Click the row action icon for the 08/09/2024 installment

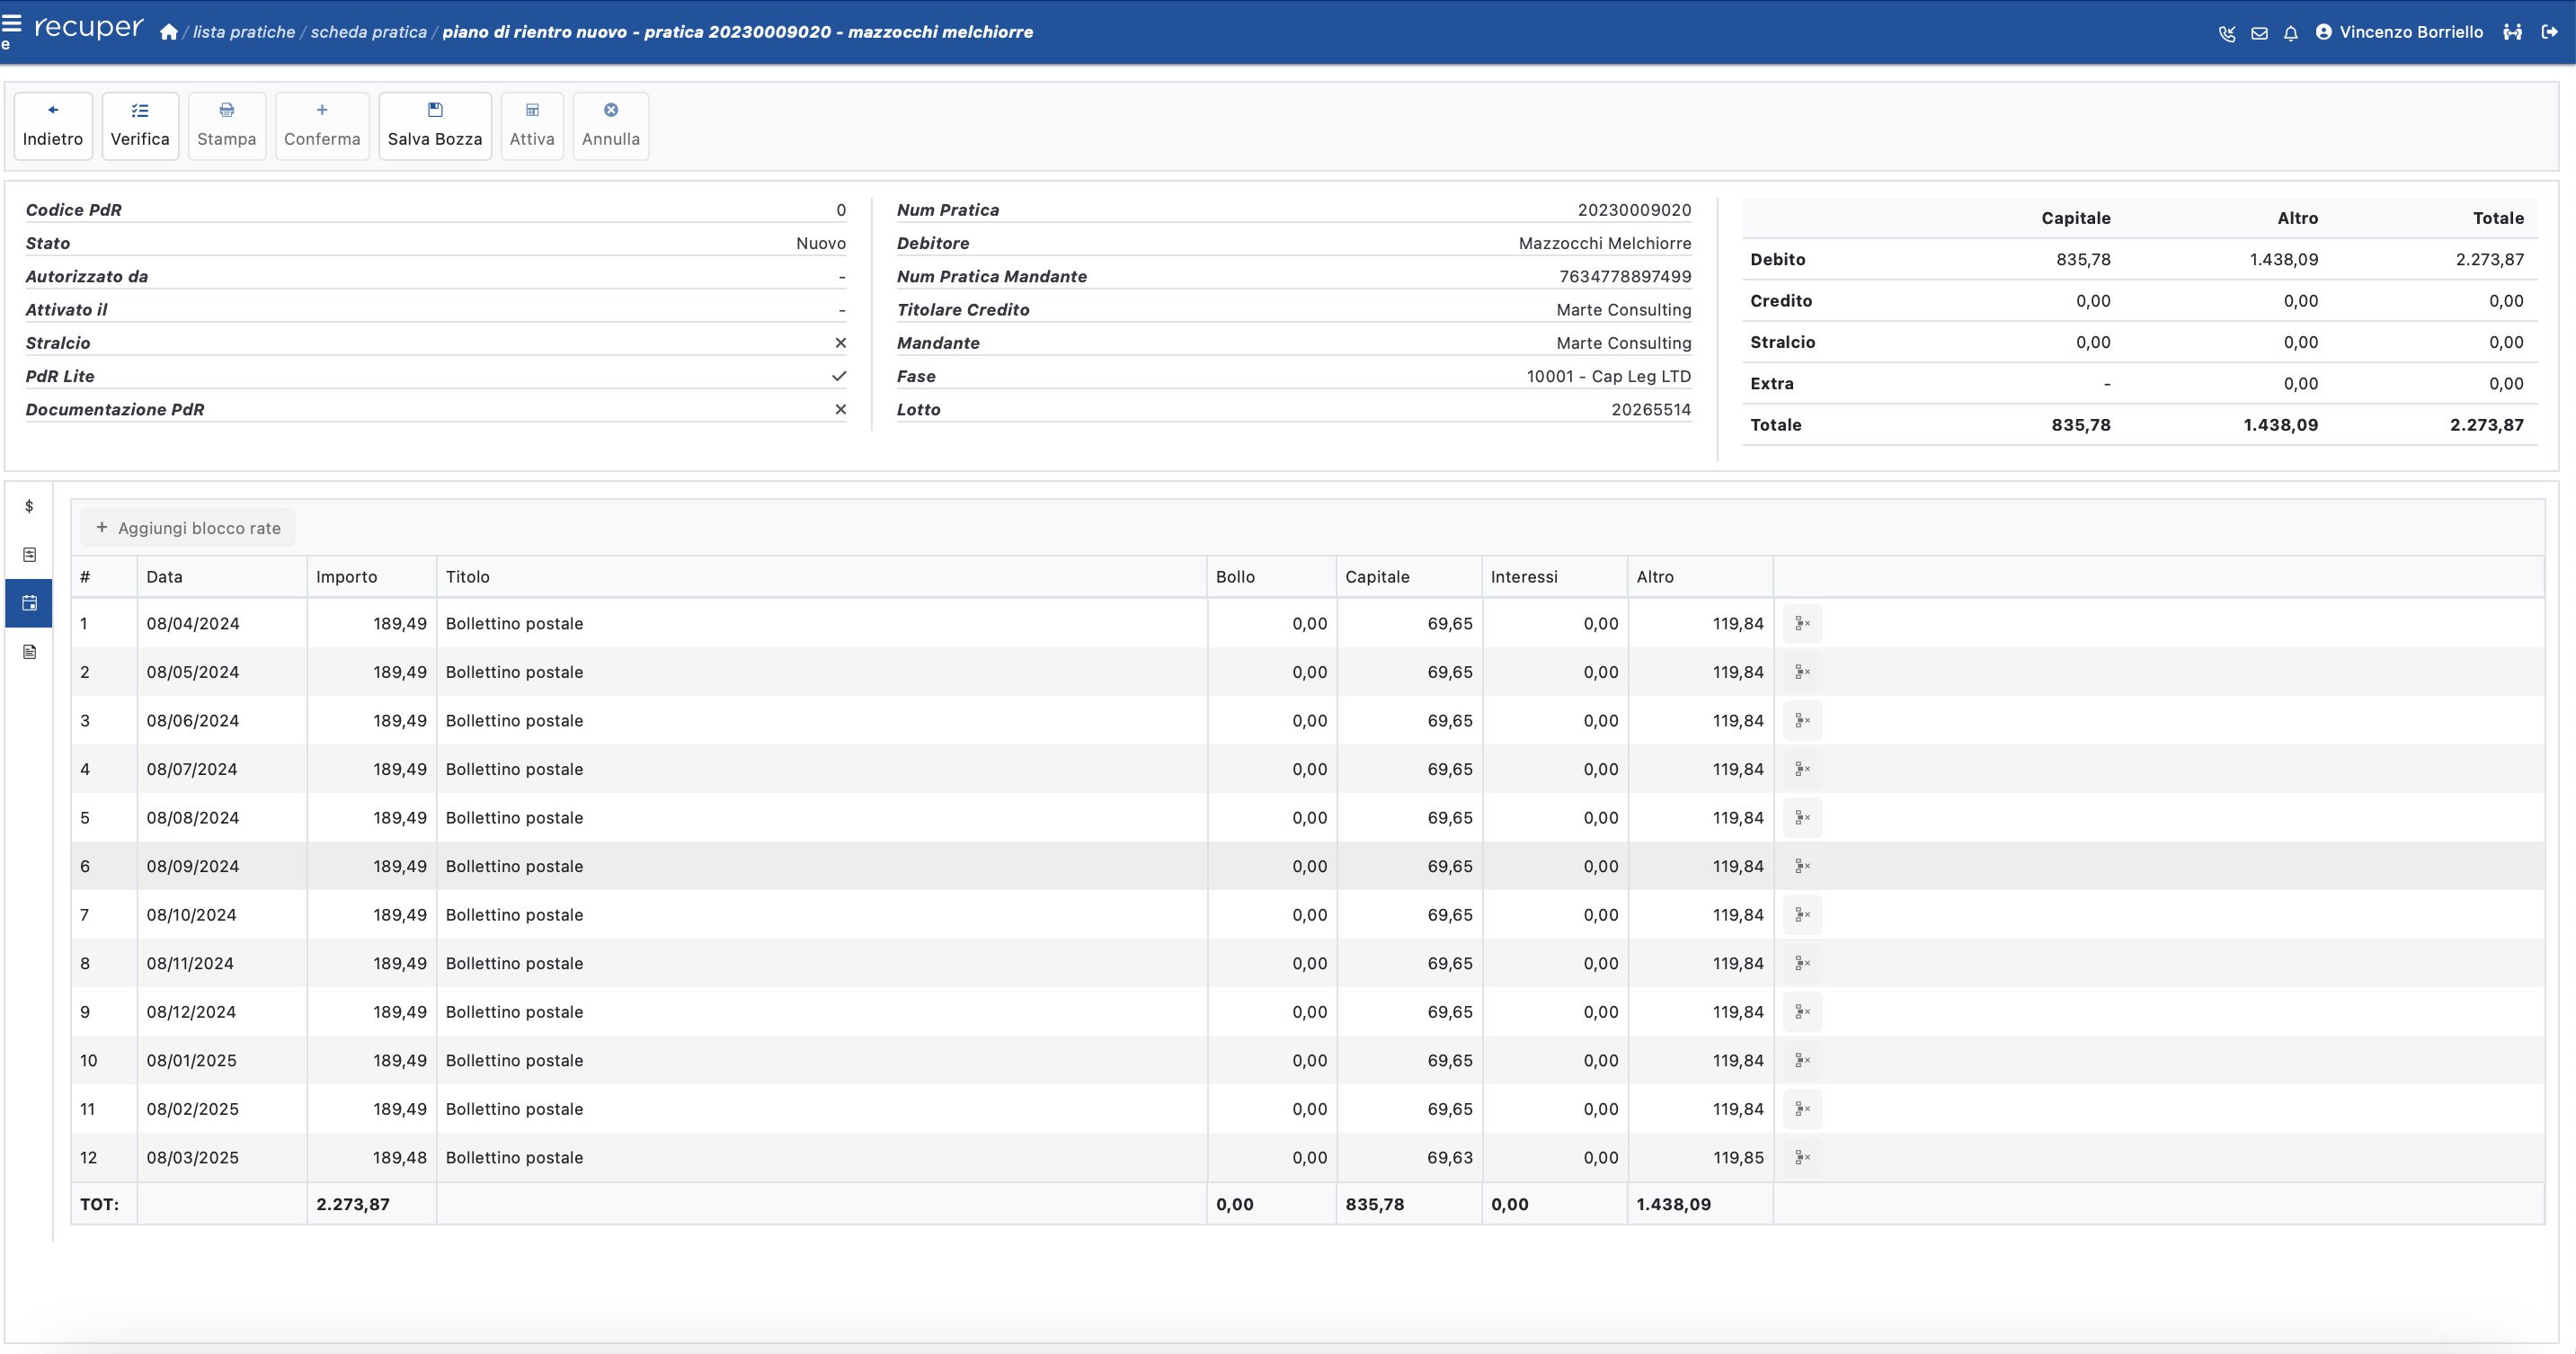pyautogui.click(x=1802, y=866)
